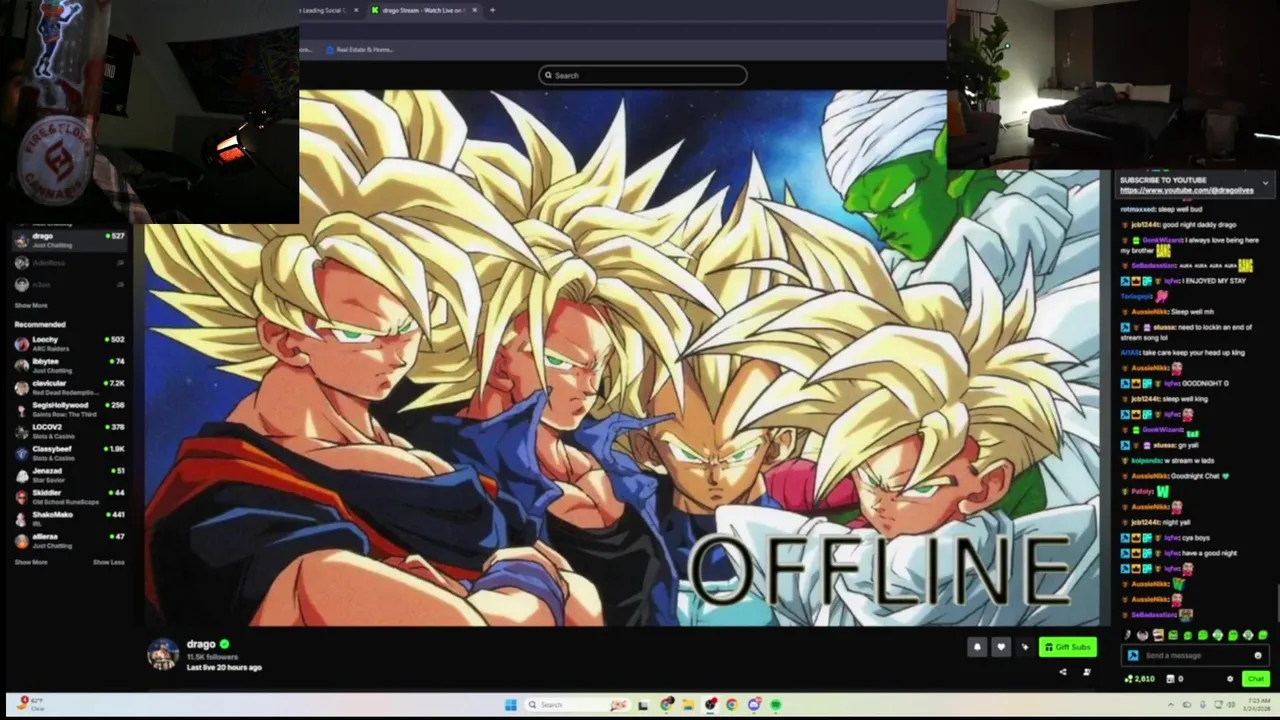Open the emoji picker in chat box

(1258, 656)
